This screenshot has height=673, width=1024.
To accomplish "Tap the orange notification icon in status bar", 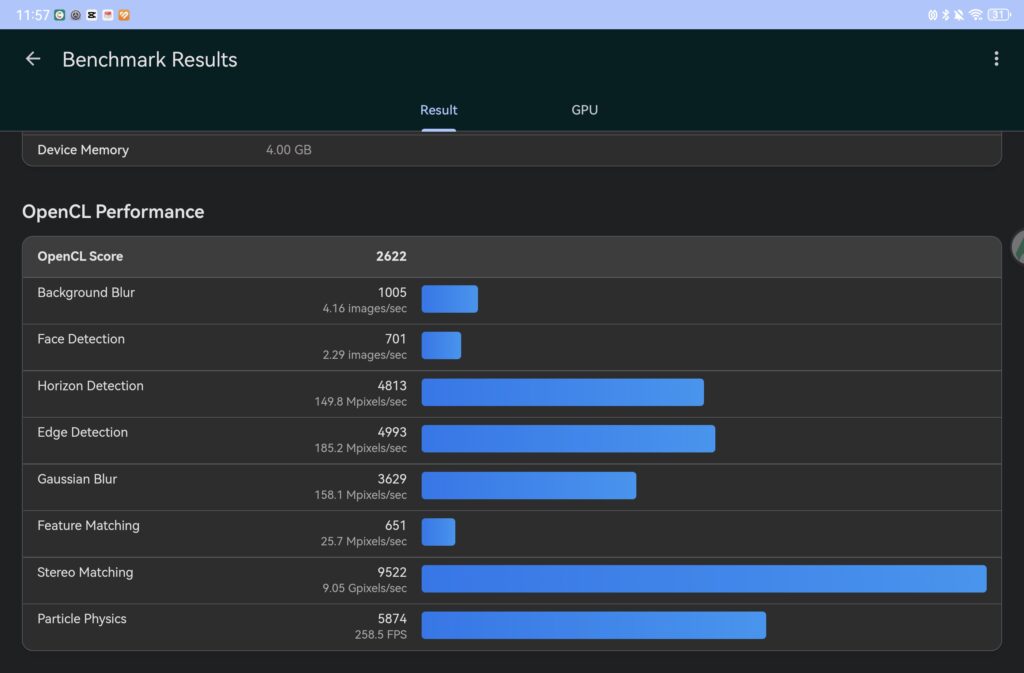I will (x=123, y=15).
